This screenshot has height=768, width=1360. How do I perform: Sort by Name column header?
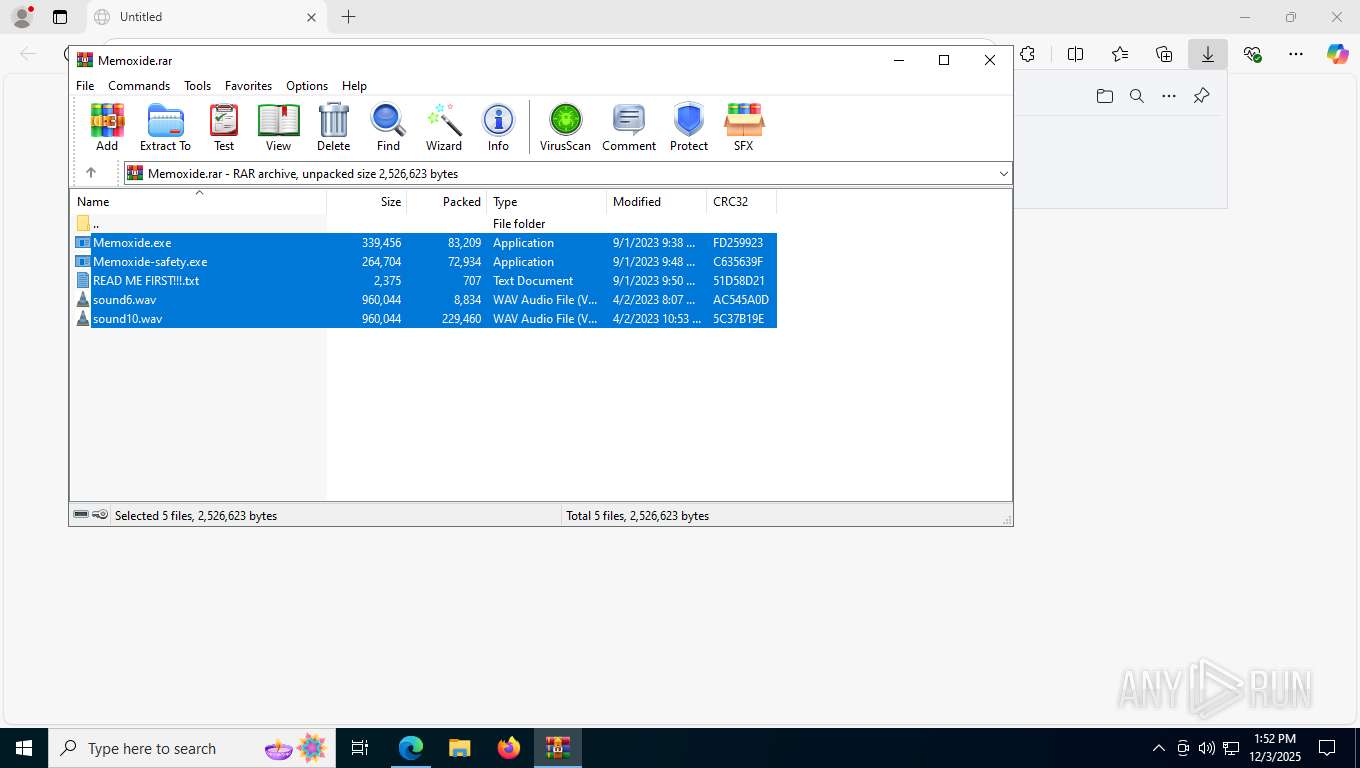tap(198, 201)
